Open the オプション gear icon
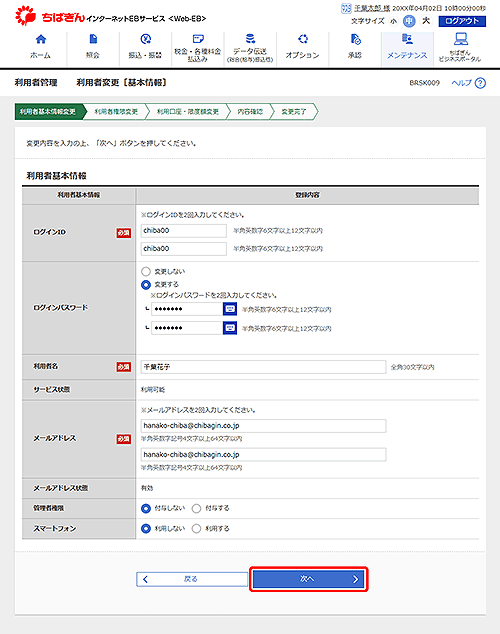This screenshot has height=634, width=500. (303, 39)
